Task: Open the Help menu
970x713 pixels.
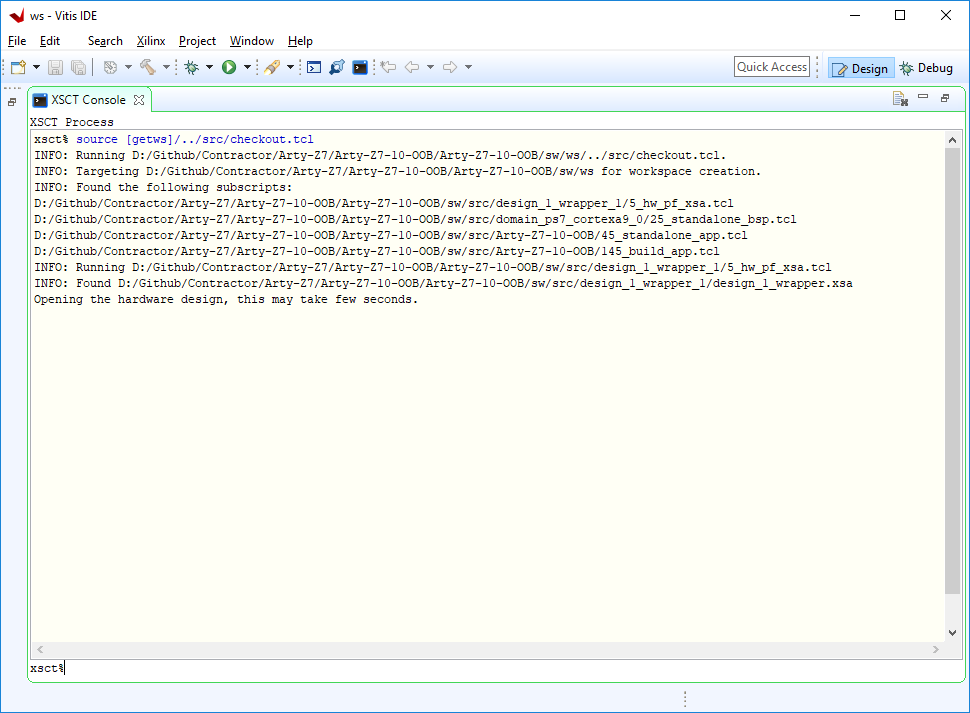Action: point(300,41)
